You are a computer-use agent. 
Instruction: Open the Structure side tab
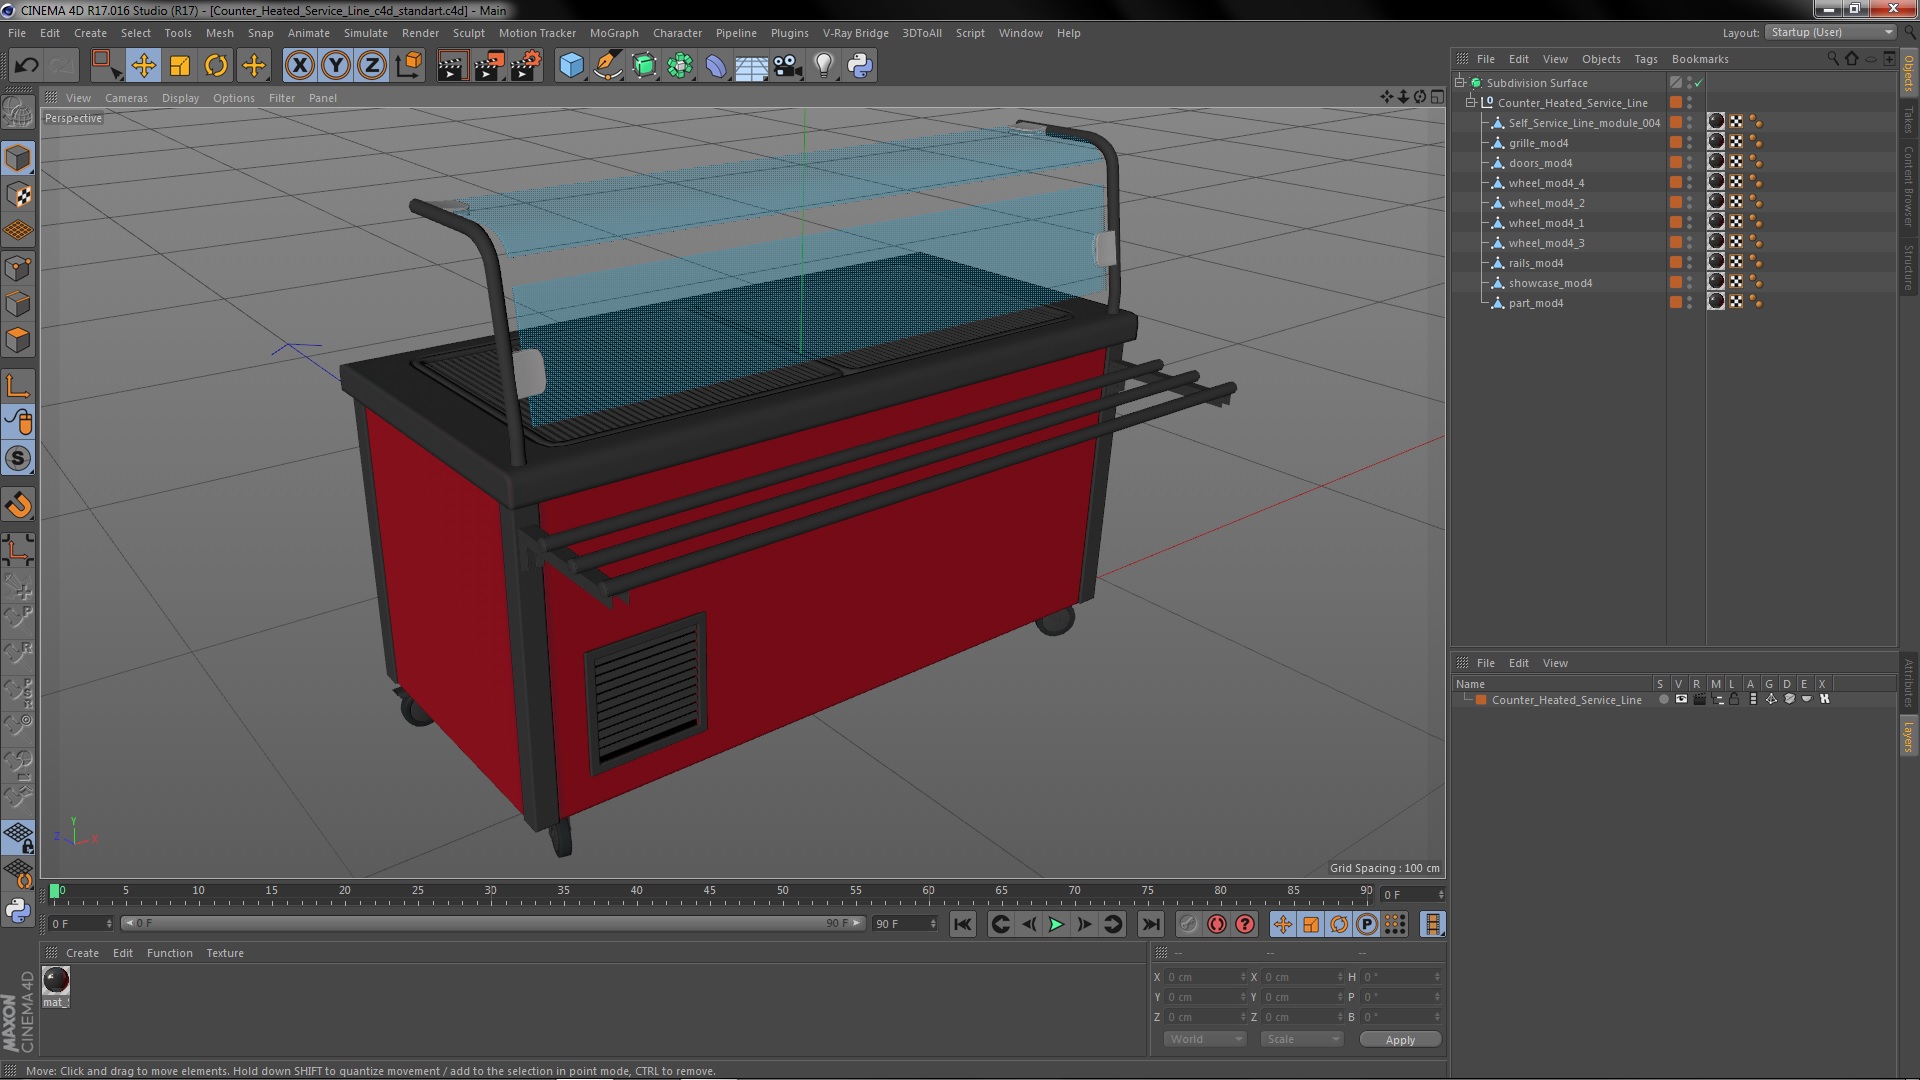[x=1909, y=267]
